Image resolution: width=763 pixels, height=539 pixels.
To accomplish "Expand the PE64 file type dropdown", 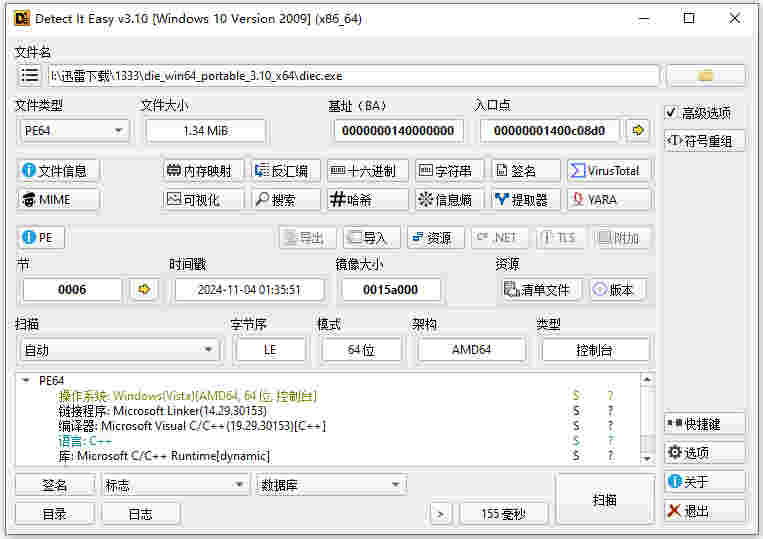I will pyautogui.click(x=75, y=130).
